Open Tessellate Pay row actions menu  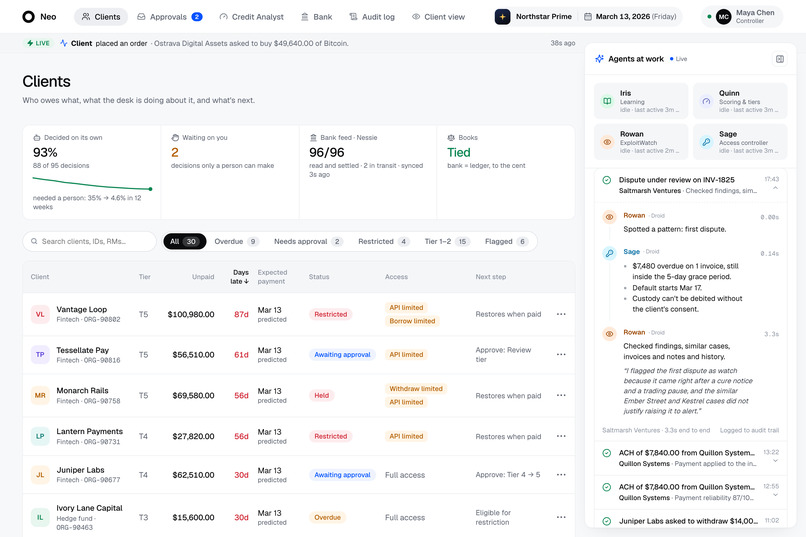point(561,355)
